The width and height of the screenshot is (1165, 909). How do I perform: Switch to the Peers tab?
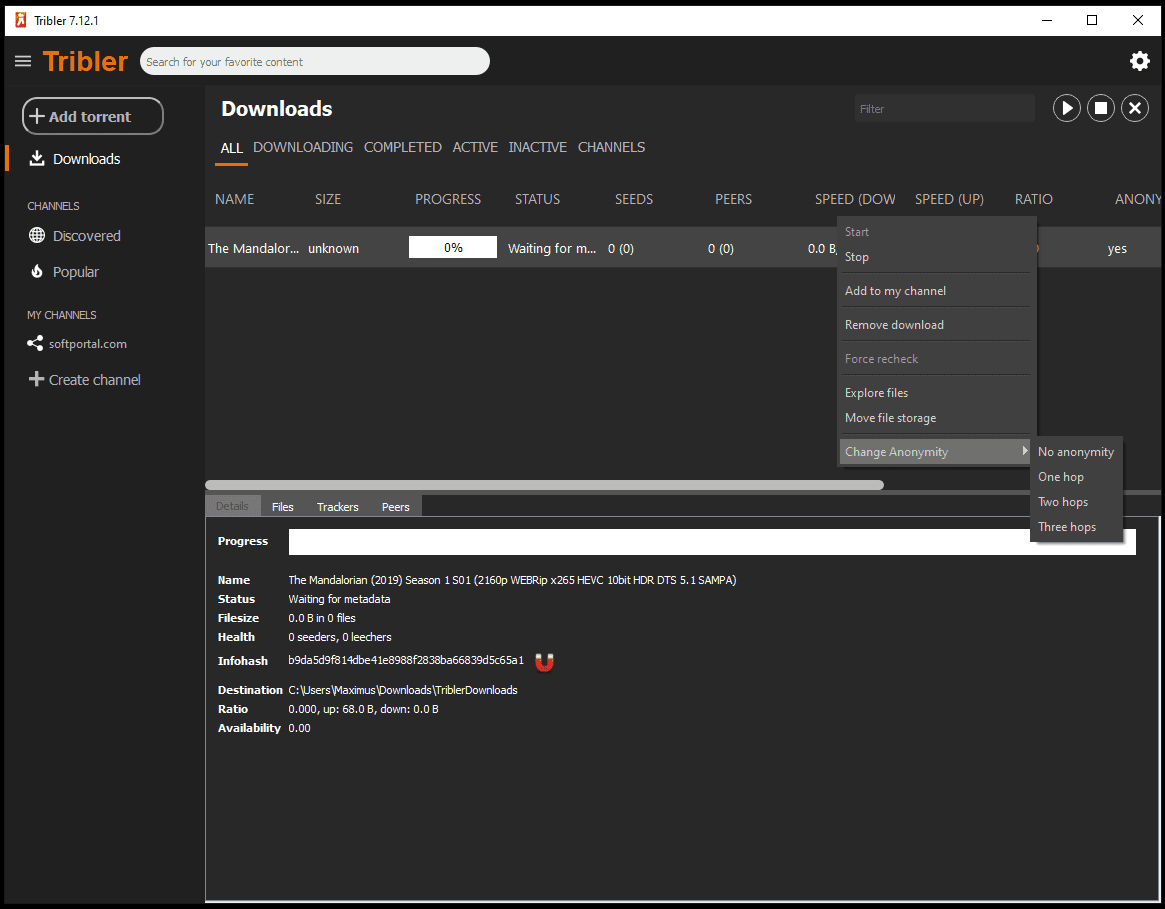[395, 506]
